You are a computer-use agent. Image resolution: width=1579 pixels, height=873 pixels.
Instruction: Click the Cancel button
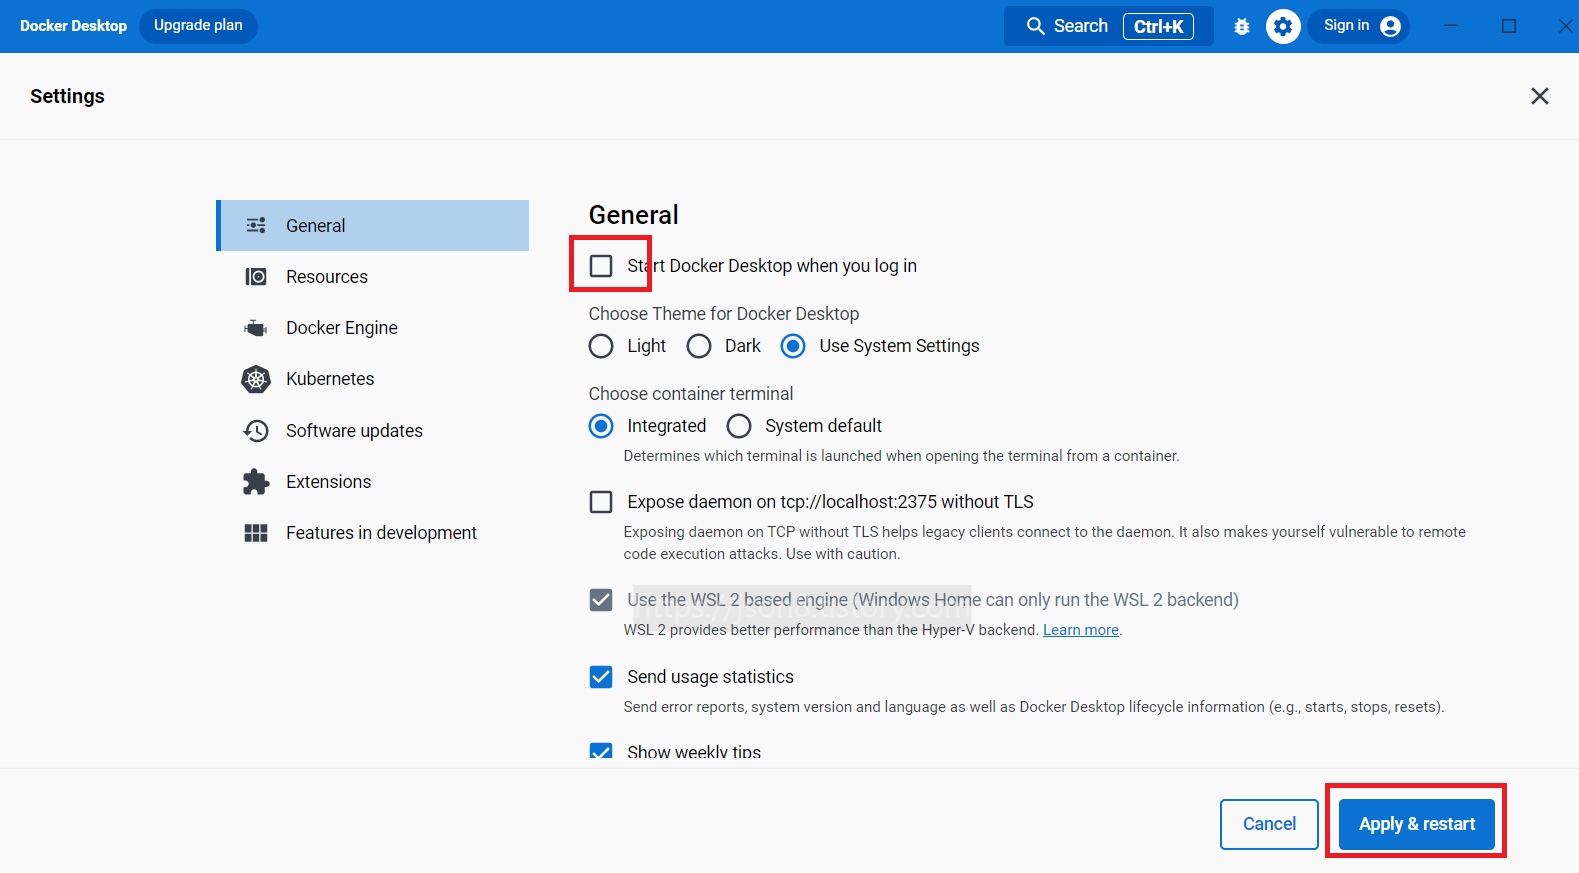click(1269, 824)
